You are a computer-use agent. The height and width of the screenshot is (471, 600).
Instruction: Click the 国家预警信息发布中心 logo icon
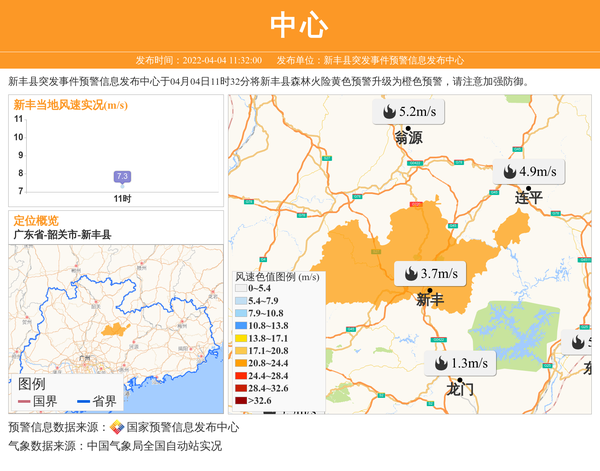(116, 427)
